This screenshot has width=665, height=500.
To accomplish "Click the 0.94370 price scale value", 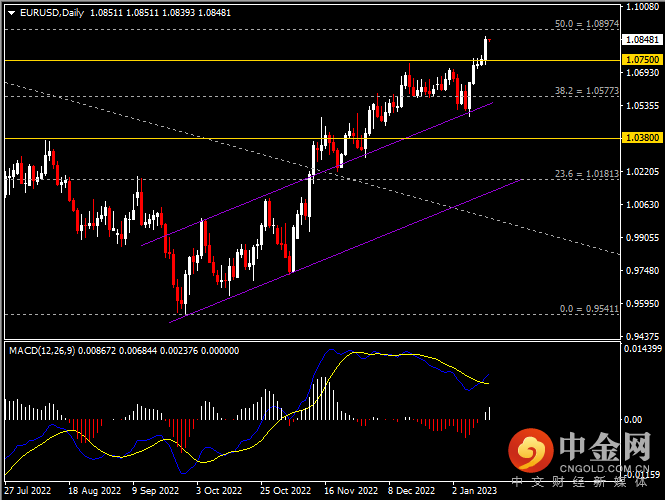I will (640, 336).
